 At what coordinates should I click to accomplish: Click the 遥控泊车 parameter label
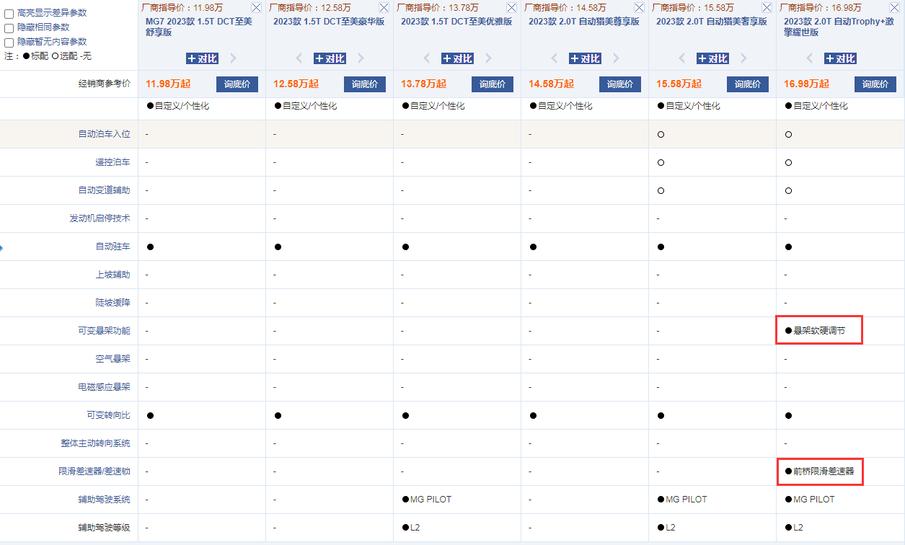[113, 162]
